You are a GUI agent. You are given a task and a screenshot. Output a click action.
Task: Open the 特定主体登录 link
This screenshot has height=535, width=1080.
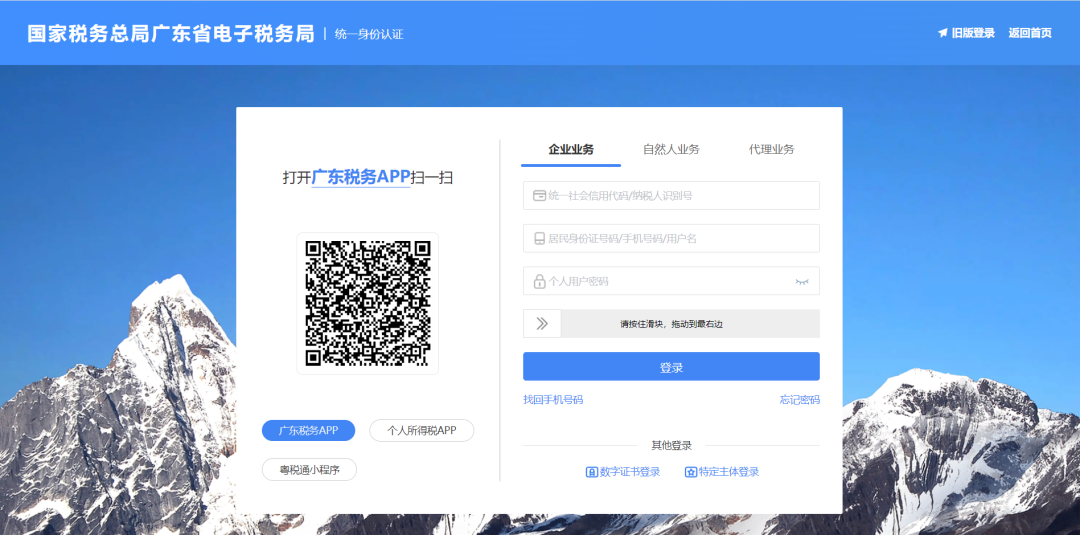click(x=729, y=472)
